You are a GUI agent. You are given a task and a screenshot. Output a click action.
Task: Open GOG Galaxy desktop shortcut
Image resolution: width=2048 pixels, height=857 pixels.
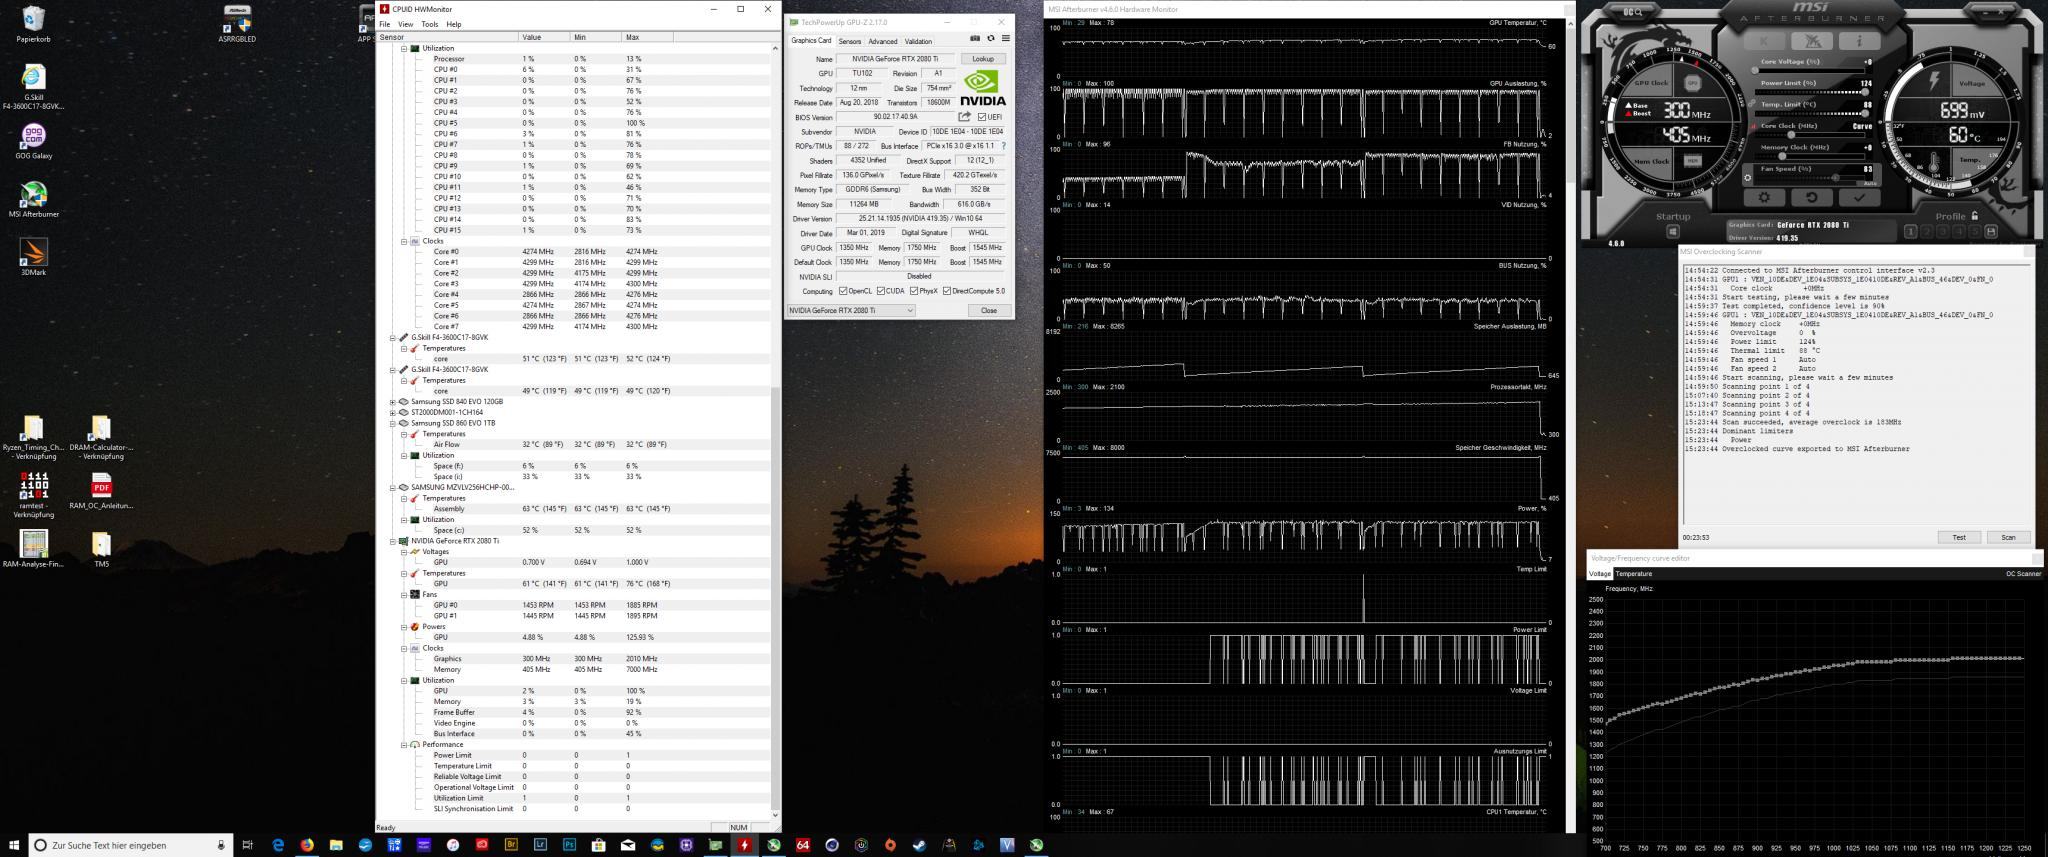point(33,141)
